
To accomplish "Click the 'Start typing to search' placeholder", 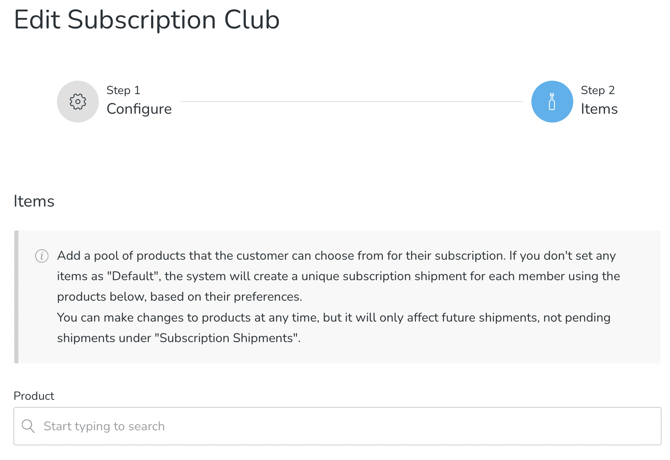I will pos(104,426).
